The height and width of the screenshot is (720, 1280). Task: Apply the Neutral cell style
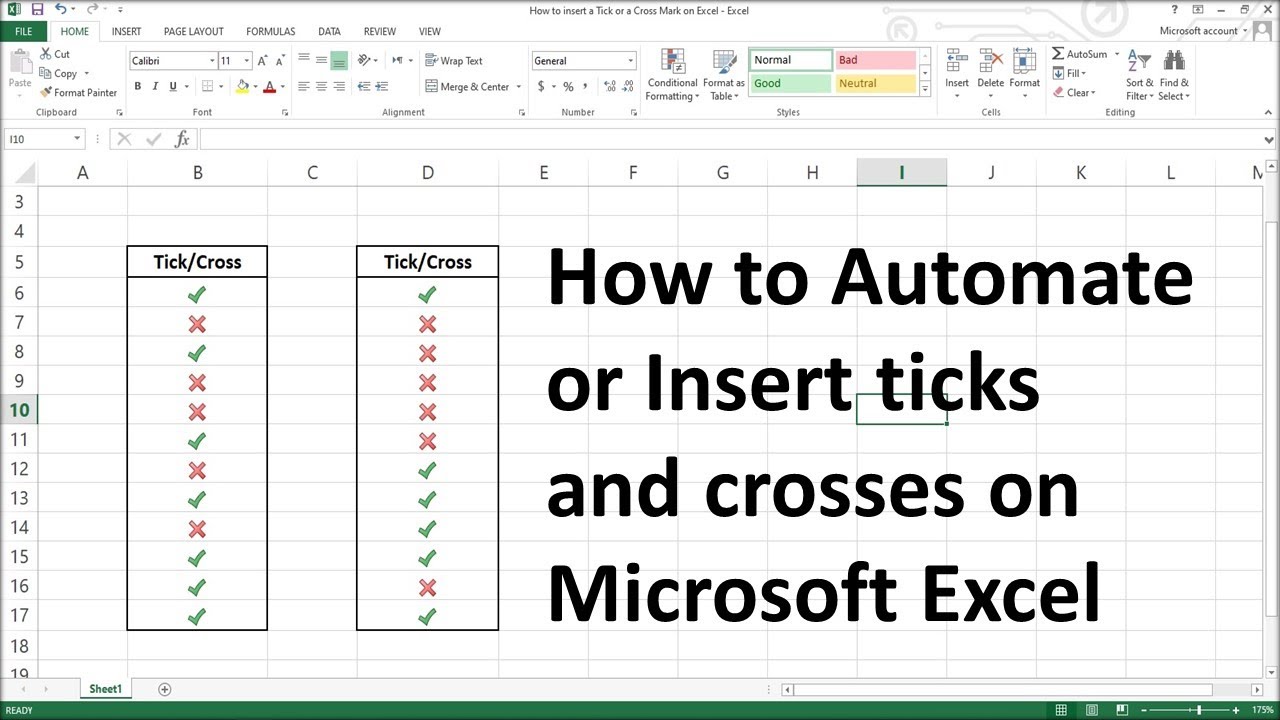(875, 84)
